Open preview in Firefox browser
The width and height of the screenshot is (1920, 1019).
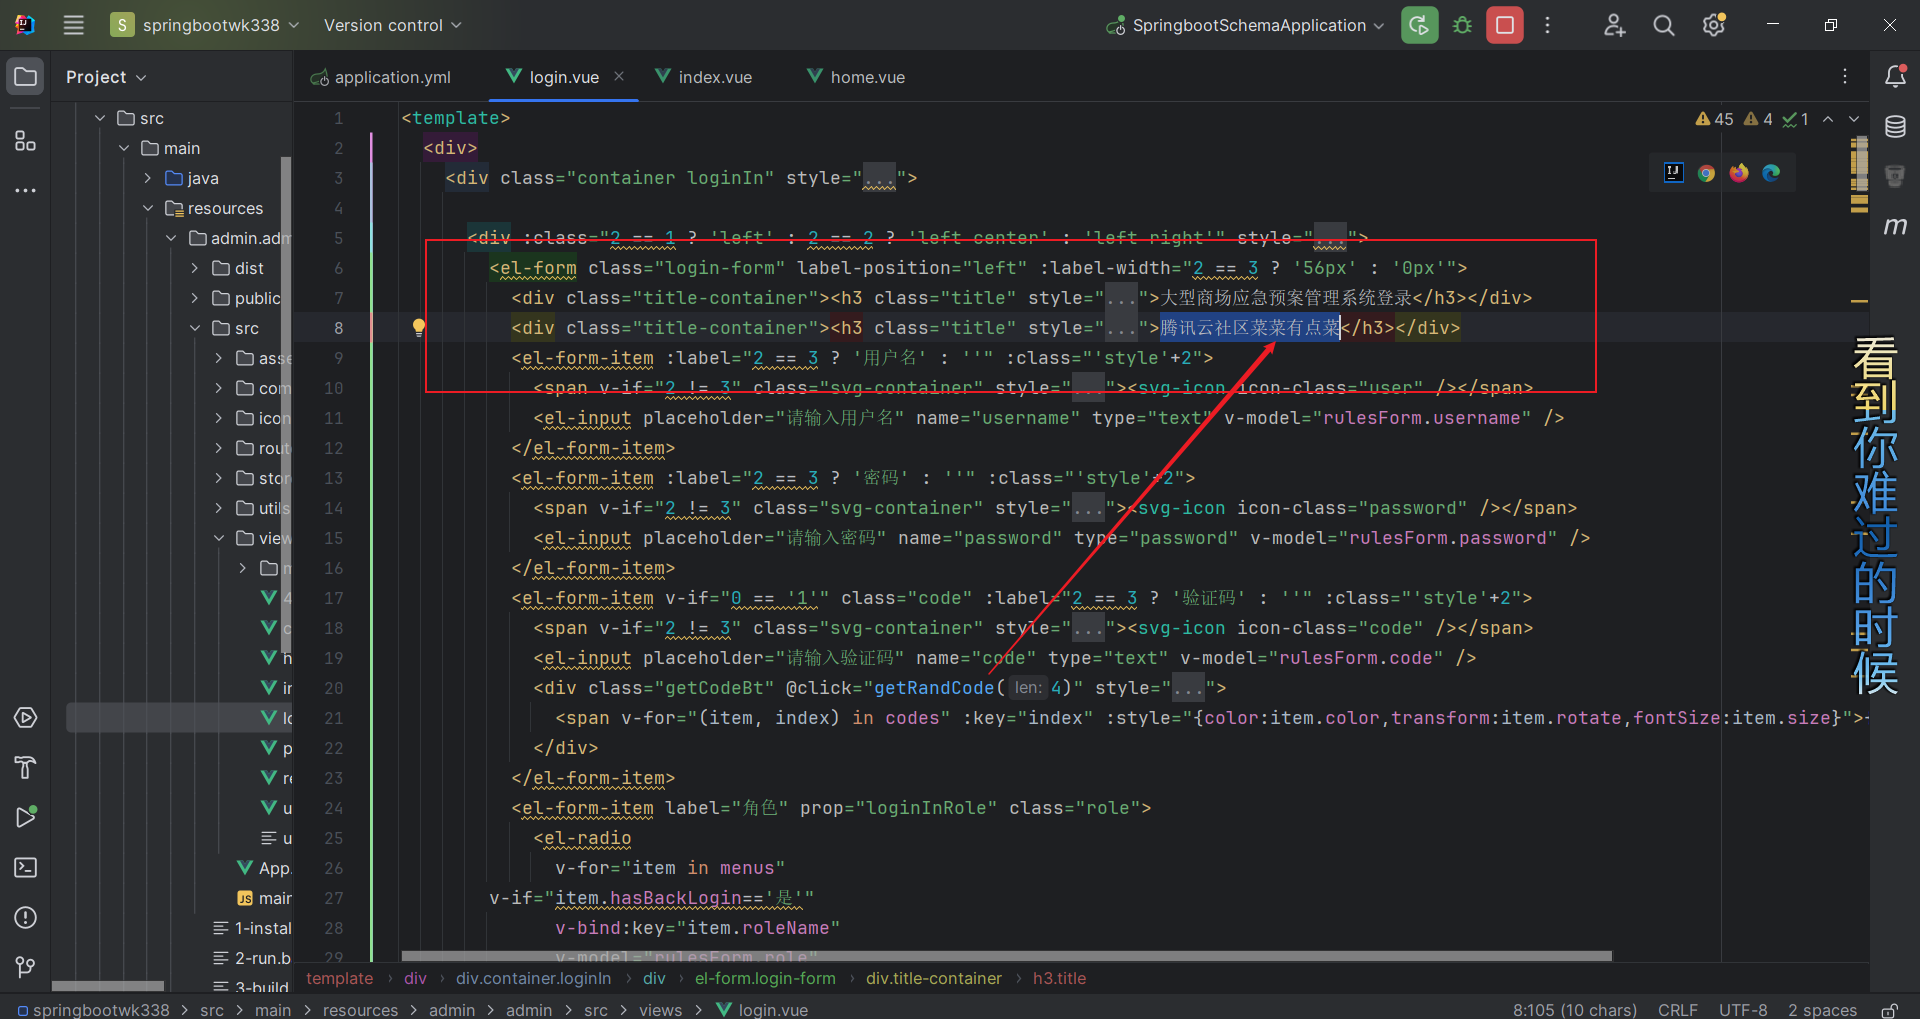1739,173
